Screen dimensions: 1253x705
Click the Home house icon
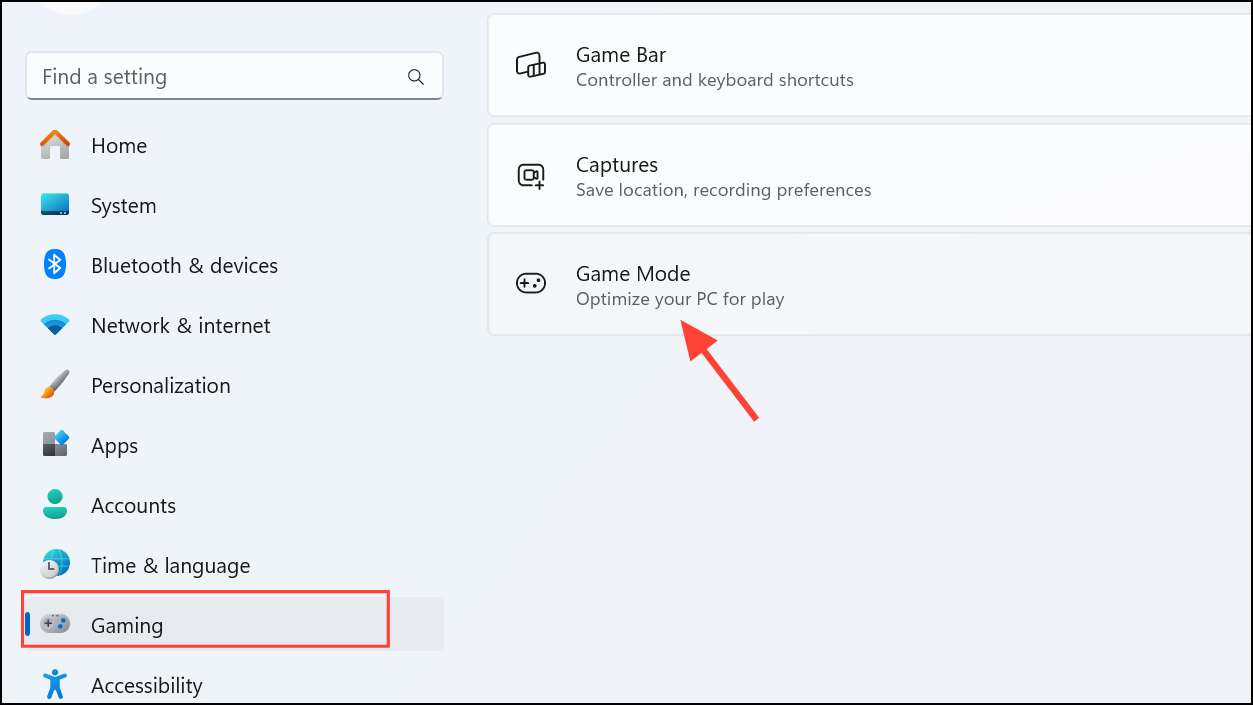coord(55,146)
